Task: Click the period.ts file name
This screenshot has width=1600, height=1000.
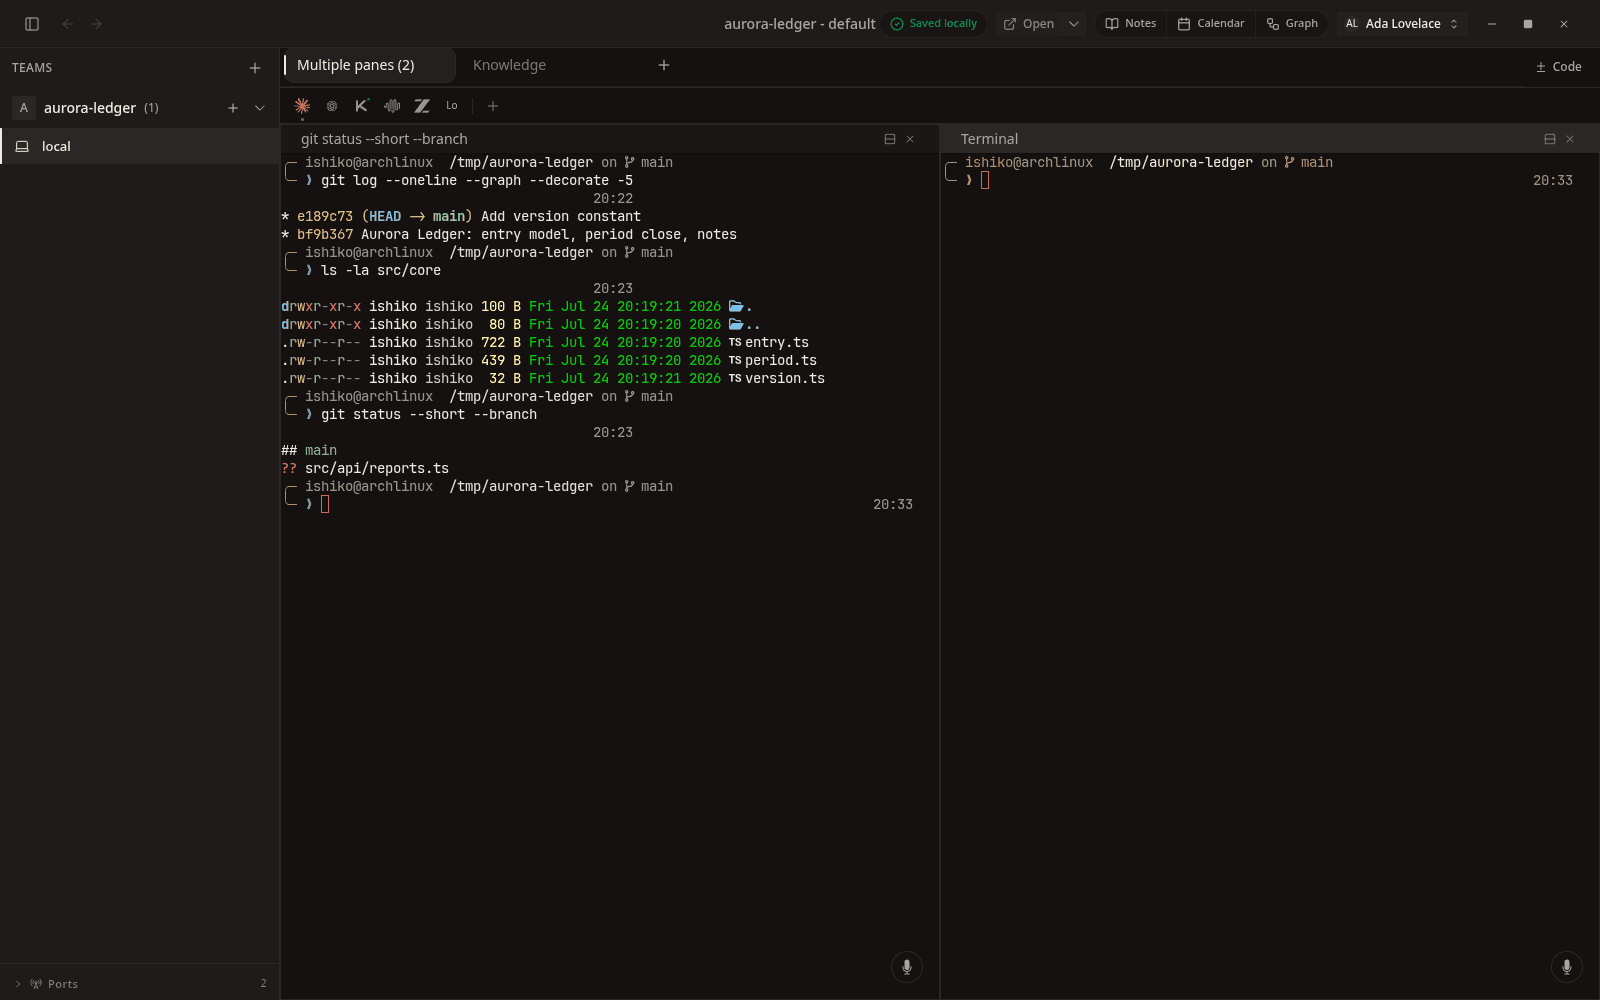Action: point(781,360)
